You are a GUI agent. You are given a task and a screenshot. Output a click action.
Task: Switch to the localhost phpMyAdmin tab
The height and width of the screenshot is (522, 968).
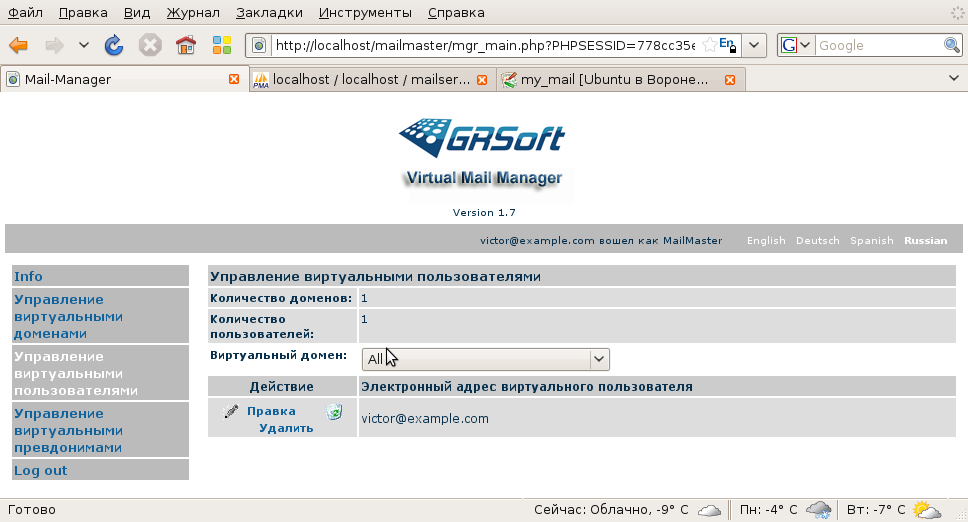tap(371, 80)
